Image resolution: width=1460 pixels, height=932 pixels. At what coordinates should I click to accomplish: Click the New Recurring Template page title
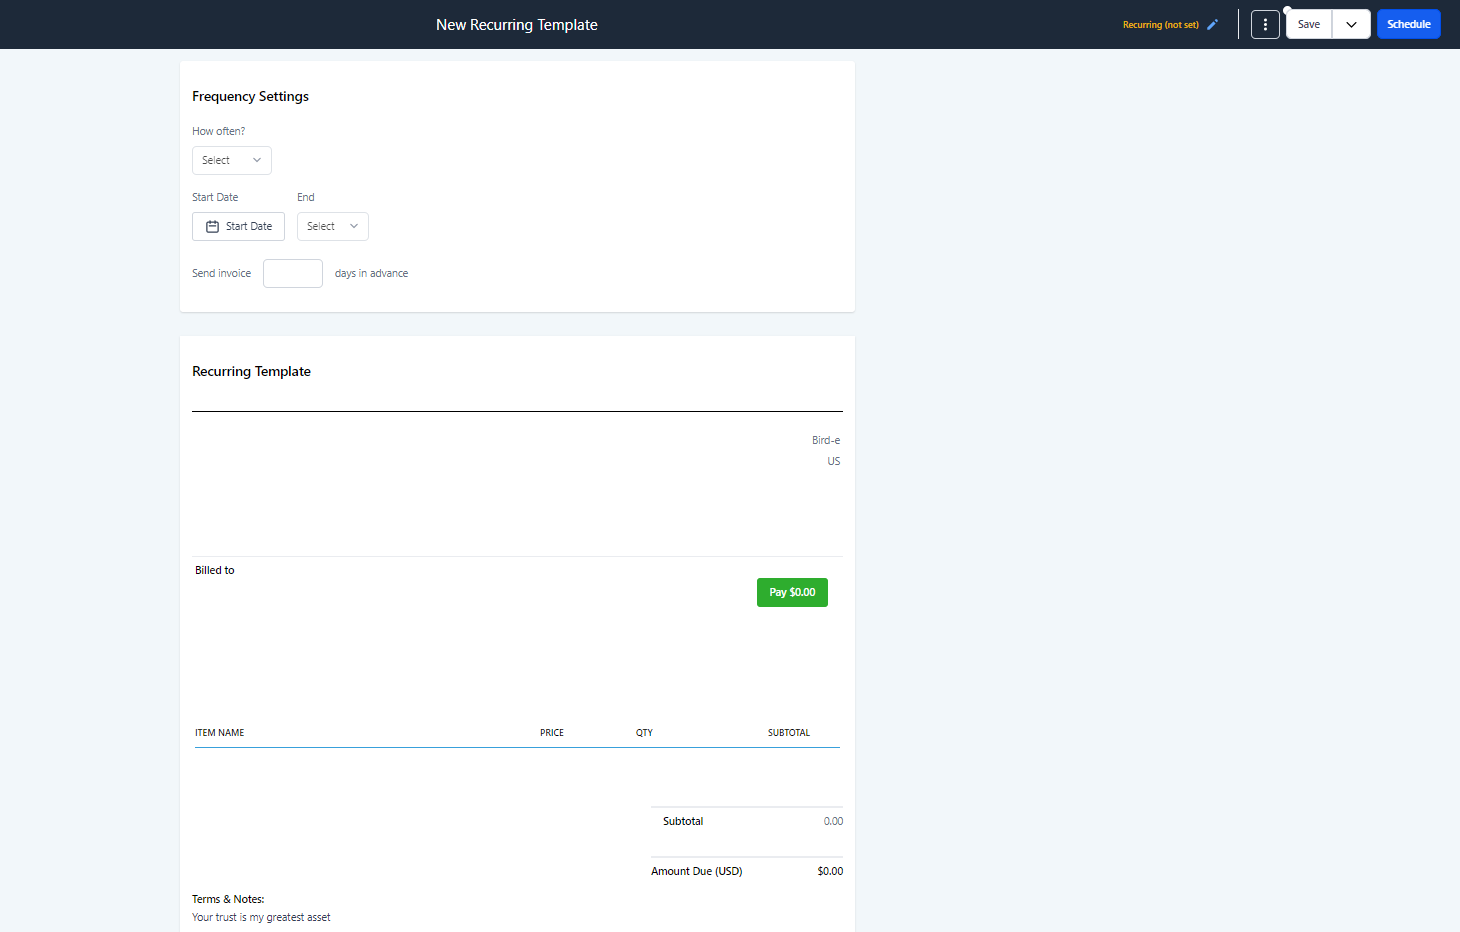coord(517,25)
